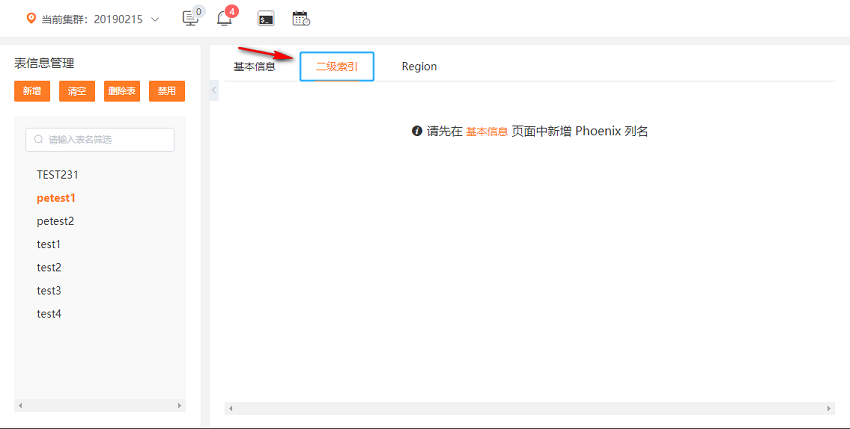Viewport: 850px width, 429px height.
Task: Switch to the Region tab
Action: pos(419,67)
